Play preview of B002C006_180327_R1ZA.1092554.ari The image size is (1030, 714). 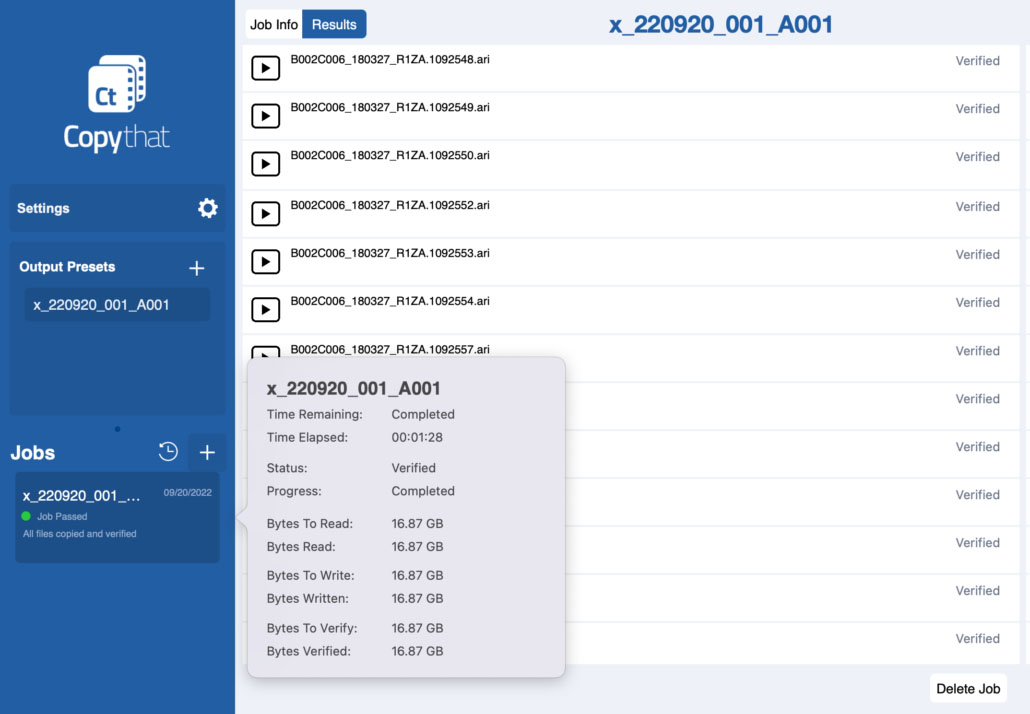tap(265, 309)
